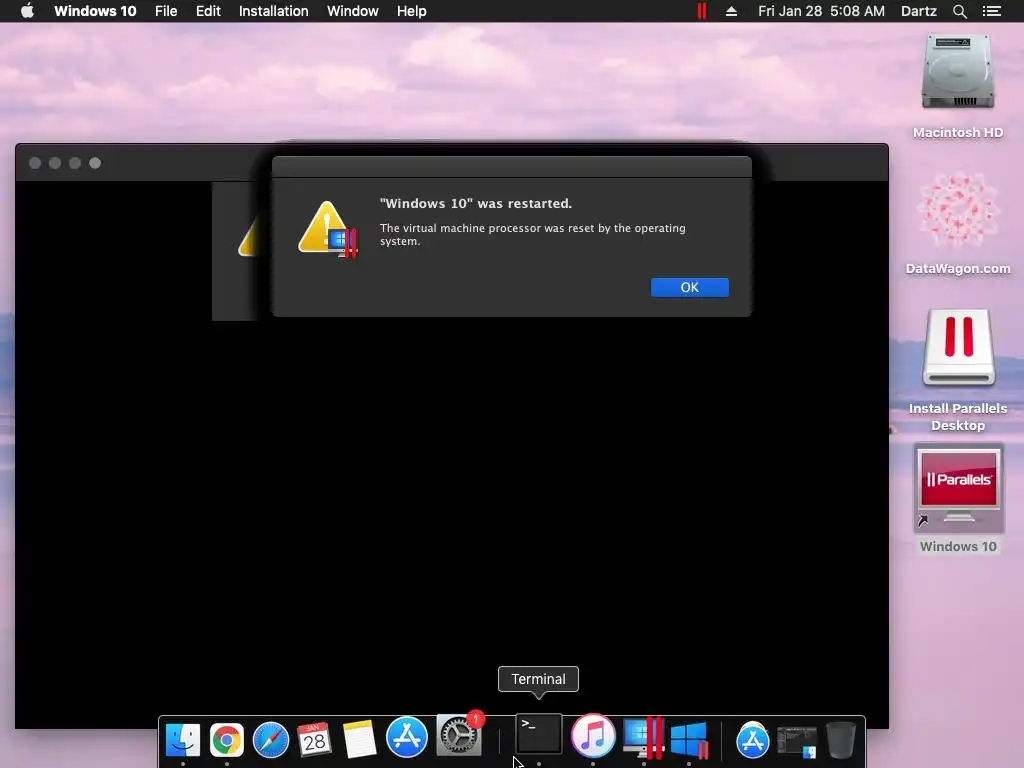Open Finder from the Dock

[183, 739]
